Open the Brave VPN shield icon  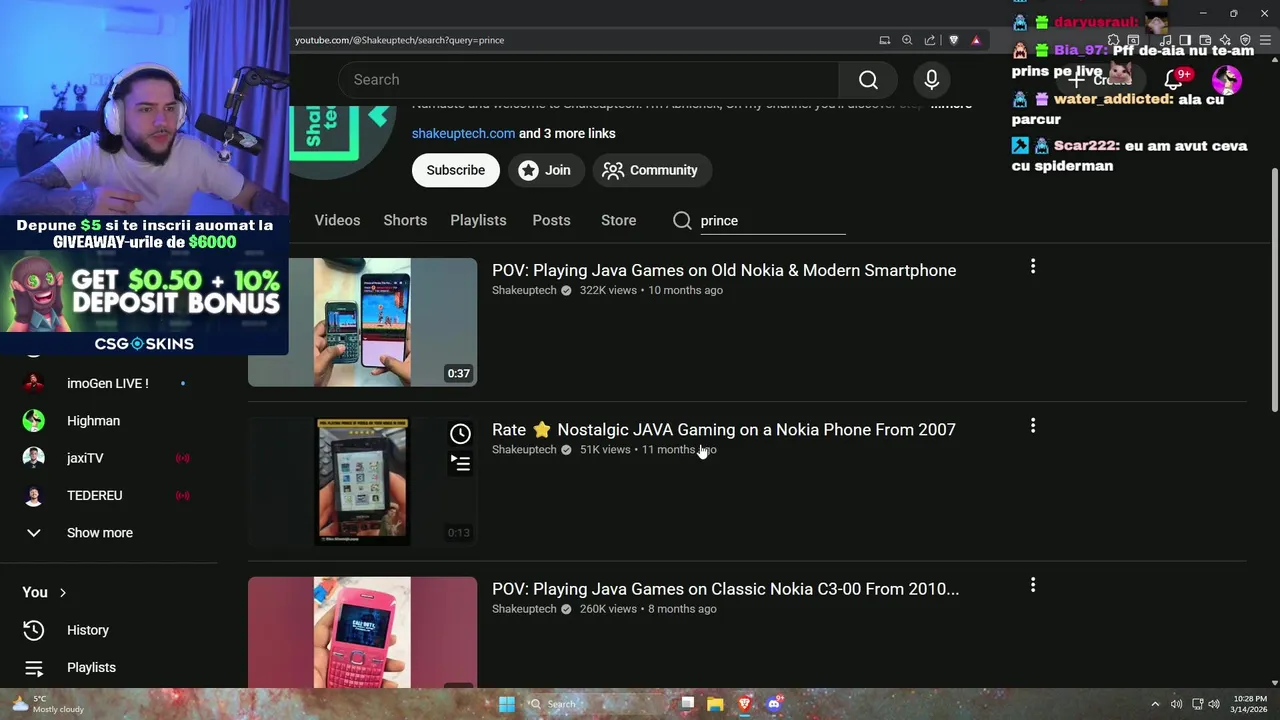1245,40
